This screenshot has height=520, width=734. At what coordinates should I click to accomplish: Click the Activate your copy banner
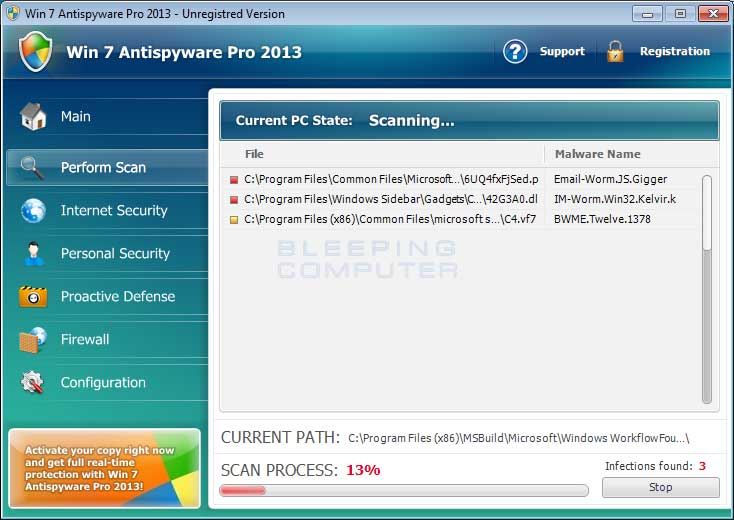(104, 468)
